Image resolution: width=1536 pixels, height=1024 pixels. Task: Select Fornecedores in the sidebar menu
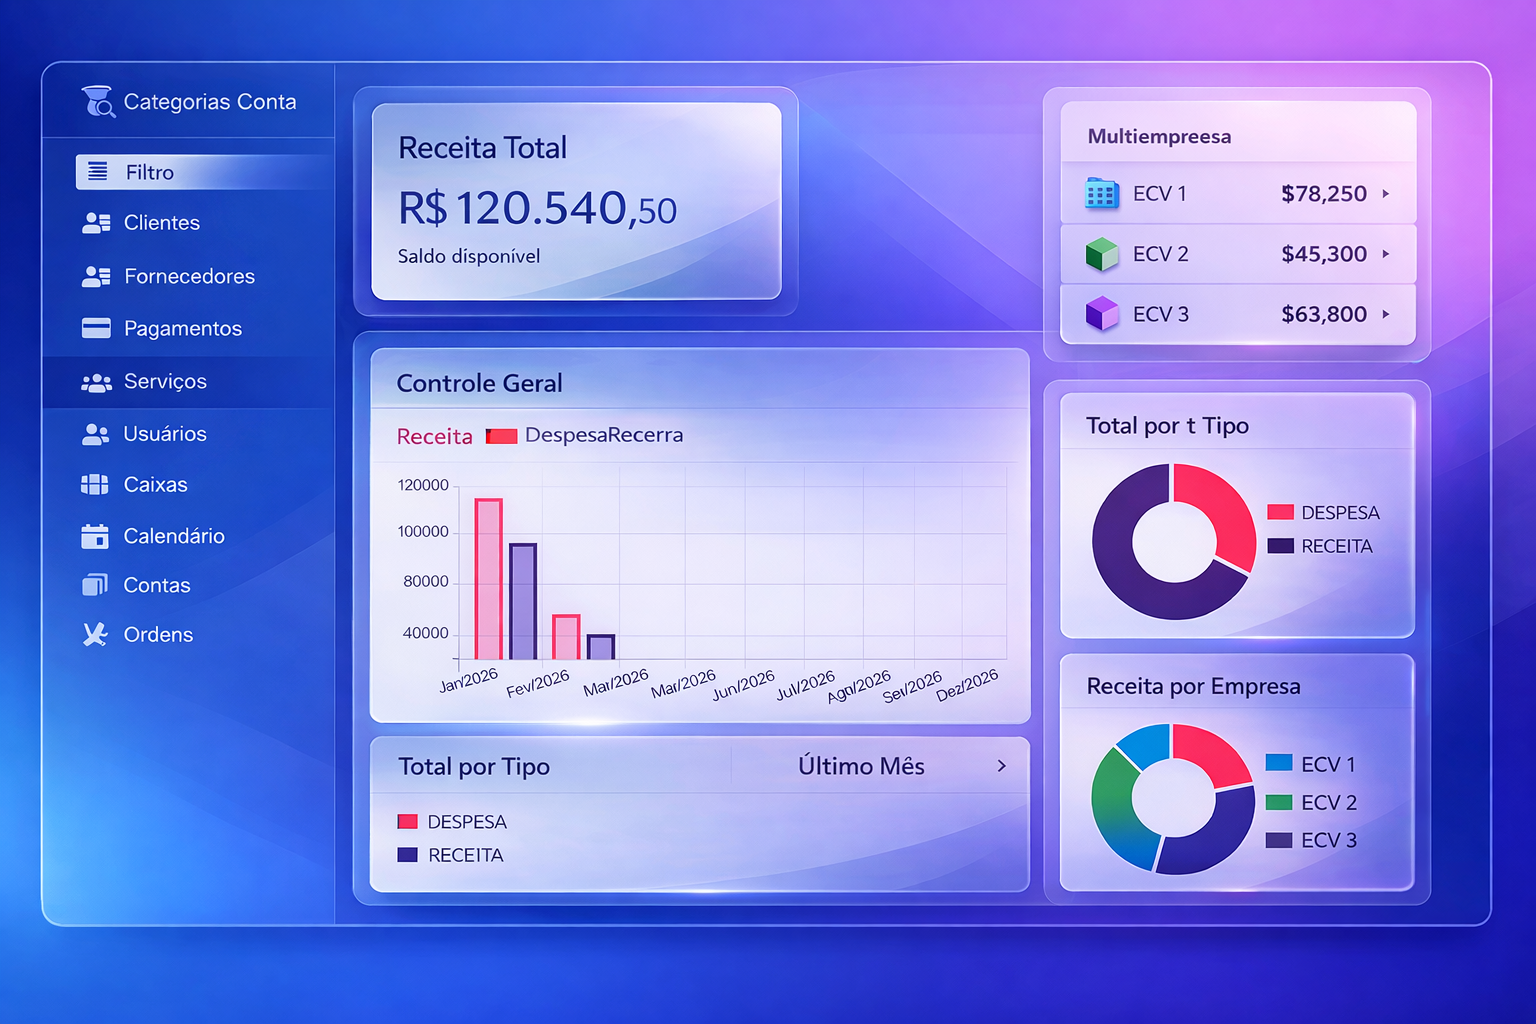coord(188,276)
